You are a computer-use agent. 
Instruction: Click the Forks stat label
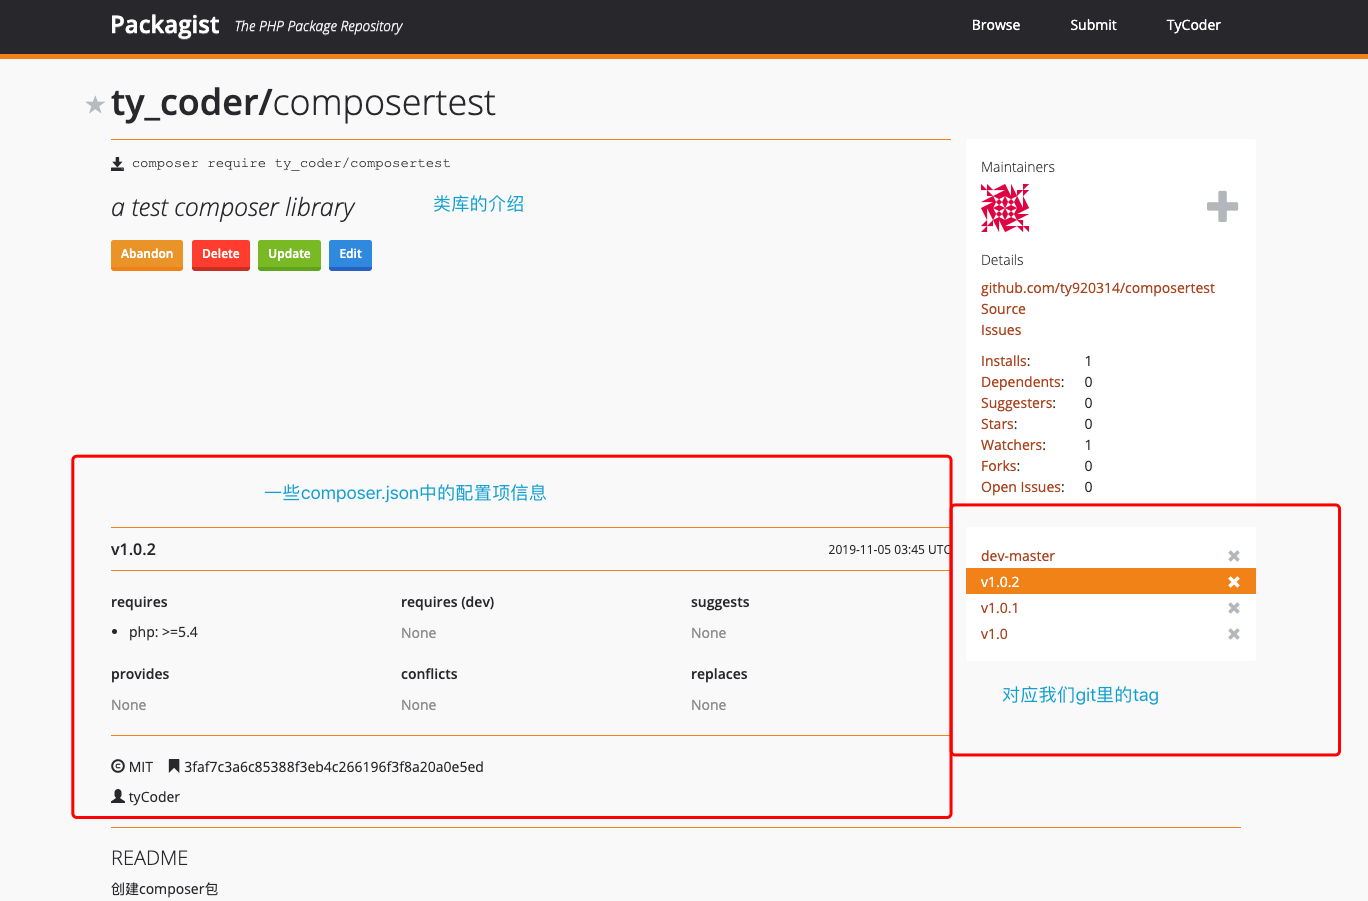1000,466
